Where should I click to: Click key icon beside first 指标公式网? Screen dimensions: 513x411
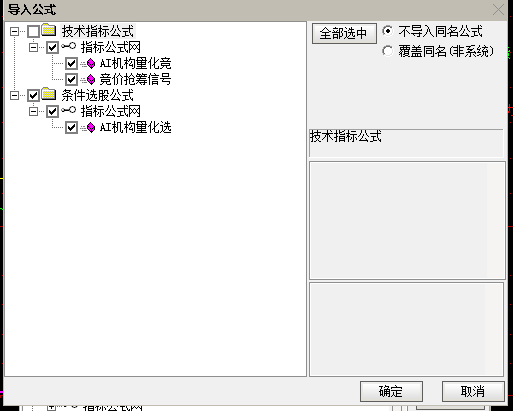[69, 46]
